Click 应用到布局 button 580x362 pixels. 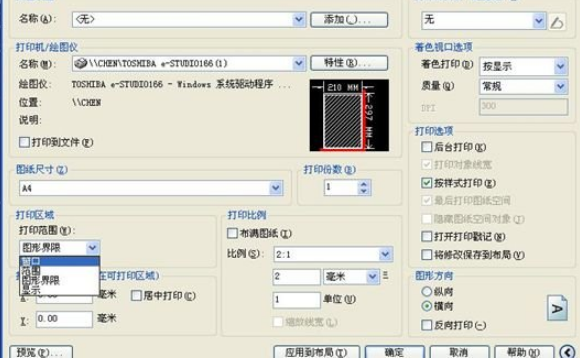[316, 352]
